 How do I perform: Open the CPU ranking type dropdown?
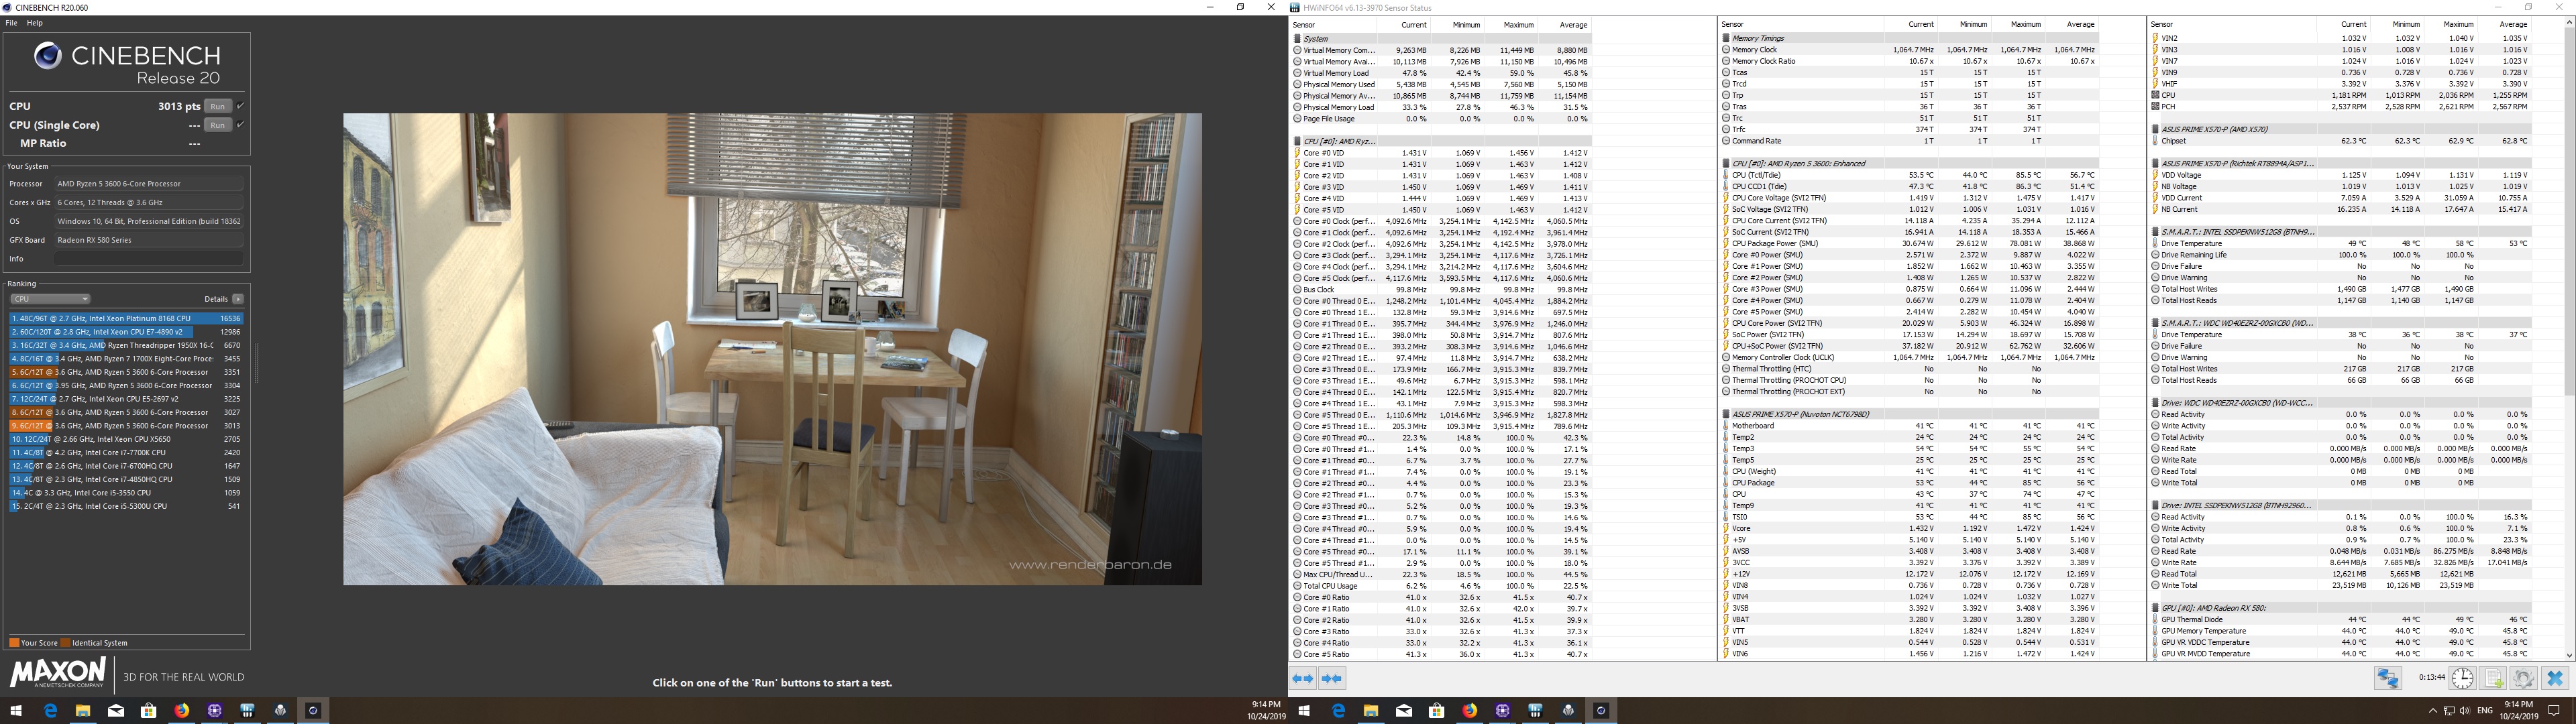point(50,299)
